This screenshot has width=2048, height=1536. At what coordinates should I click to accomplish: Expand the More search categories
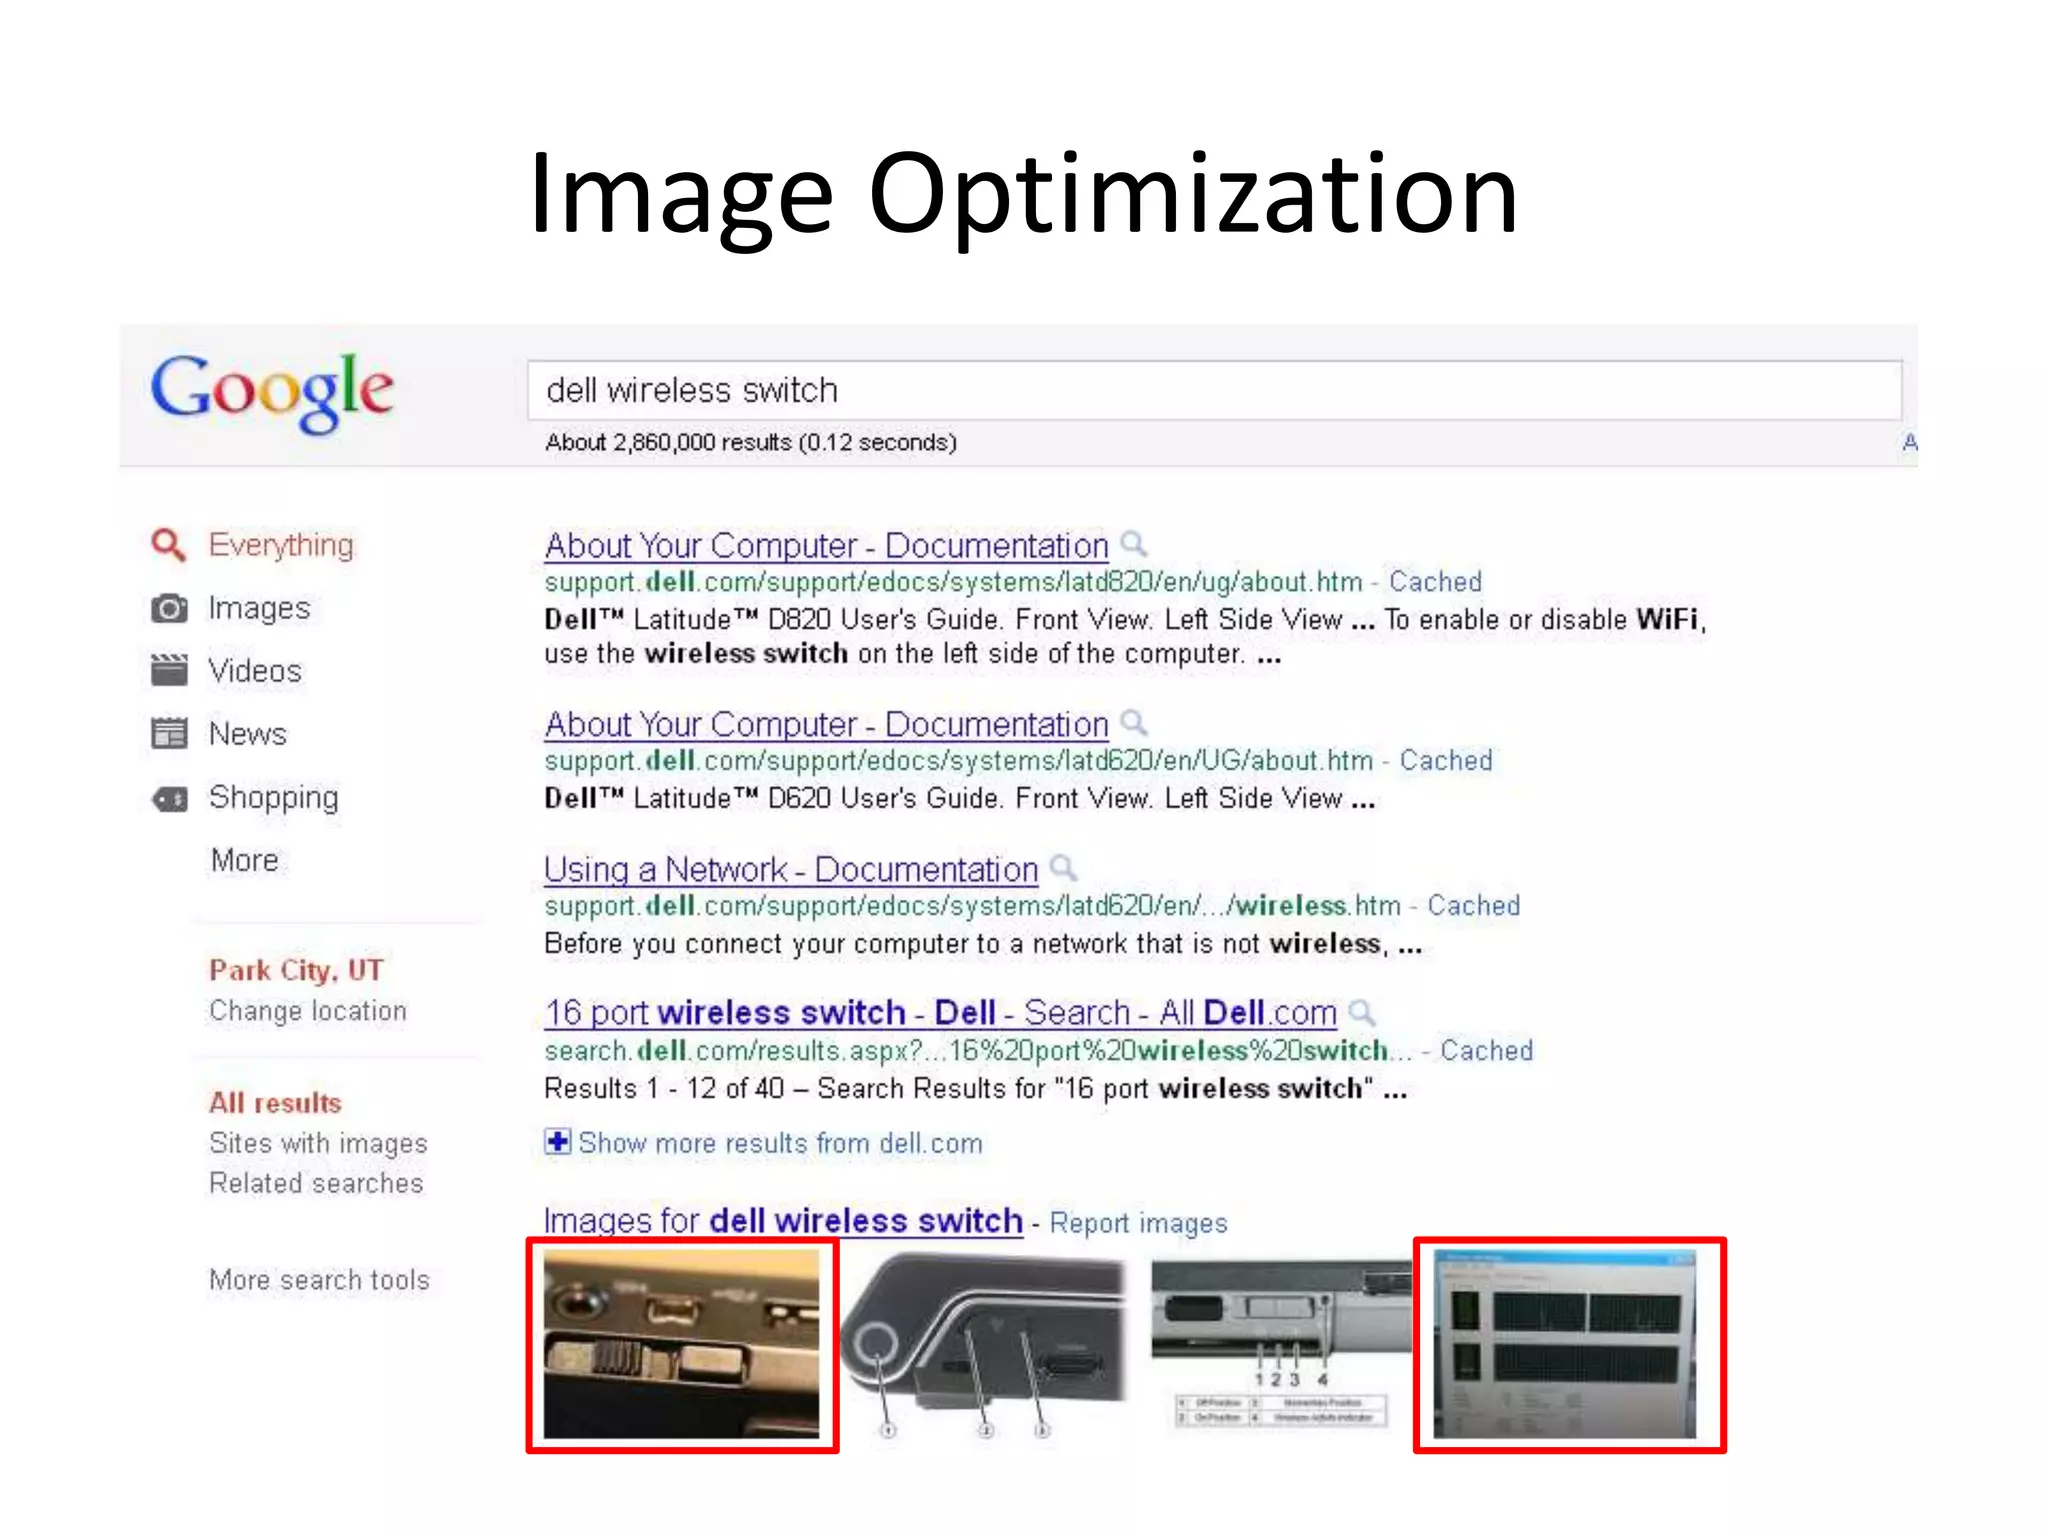[x=245, y=860]
